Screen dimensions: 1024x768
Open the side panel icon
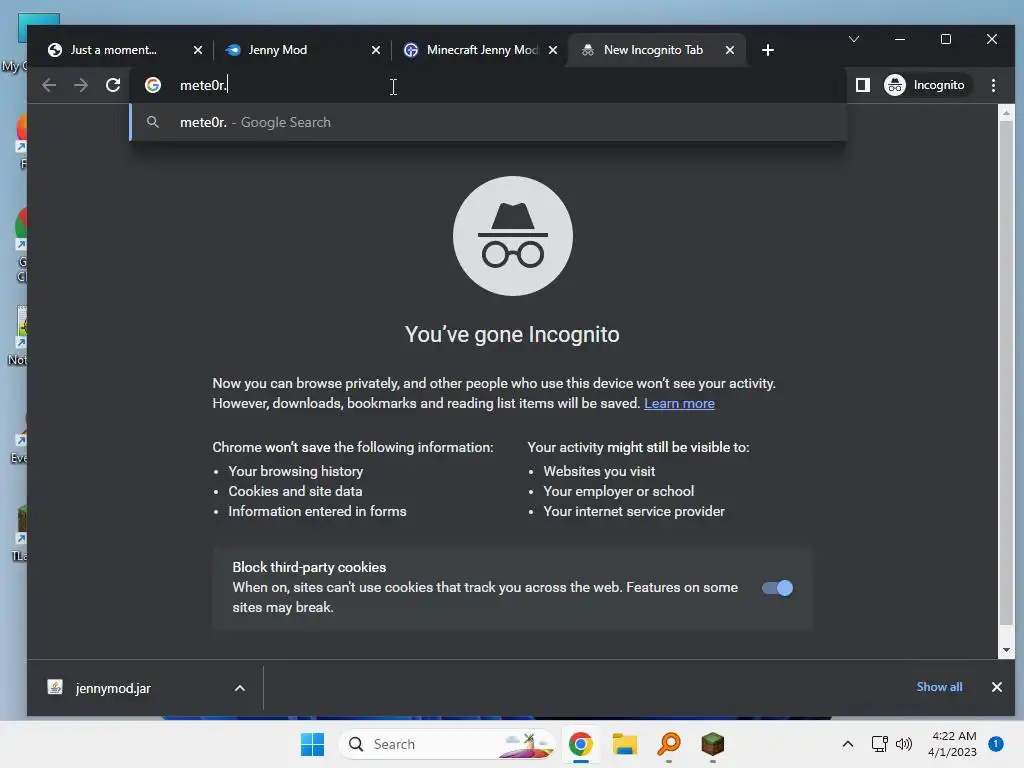[x=863, y=85]
